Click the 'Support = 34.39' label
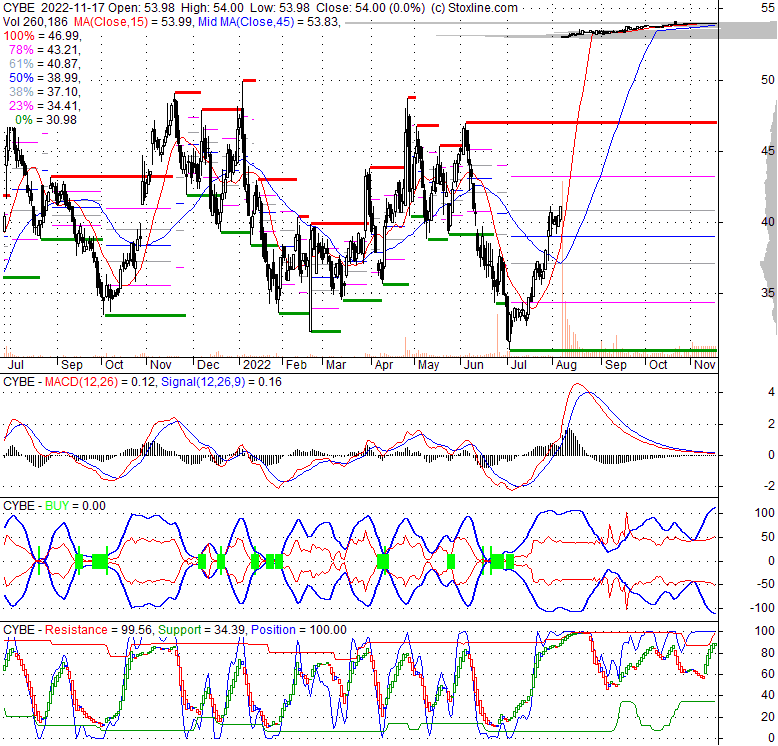The height and width of the screenshot is (746, 778). [x=201, y=630]
